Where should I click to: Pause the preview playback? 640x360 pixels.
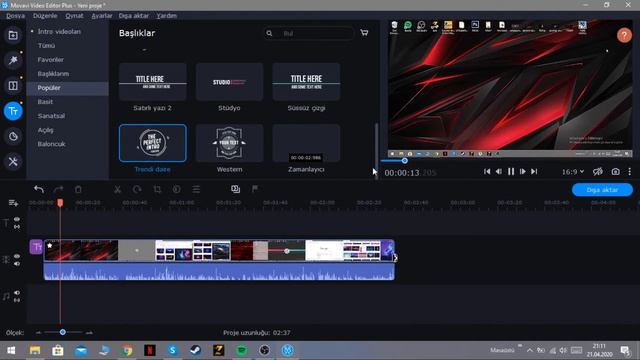pos(511,172)
